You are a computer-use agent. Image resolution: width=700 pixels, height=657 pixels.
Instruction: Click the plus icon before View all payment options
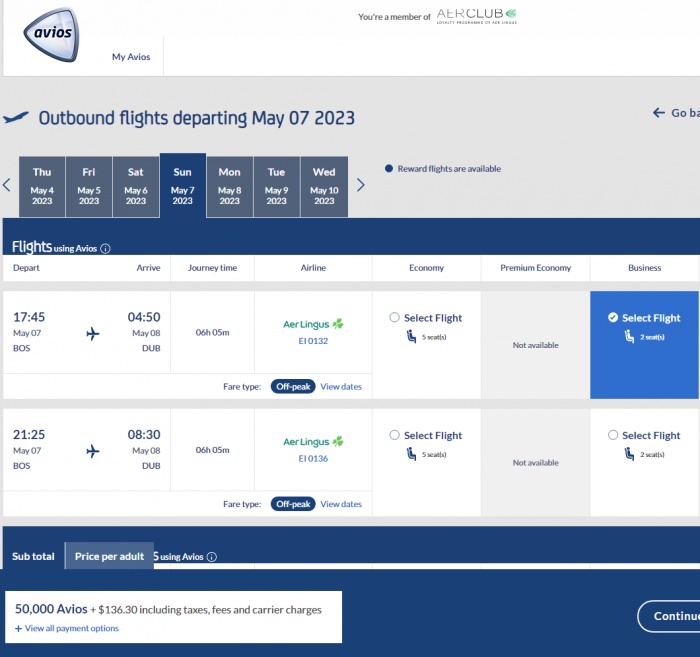(x=18, y=628)
